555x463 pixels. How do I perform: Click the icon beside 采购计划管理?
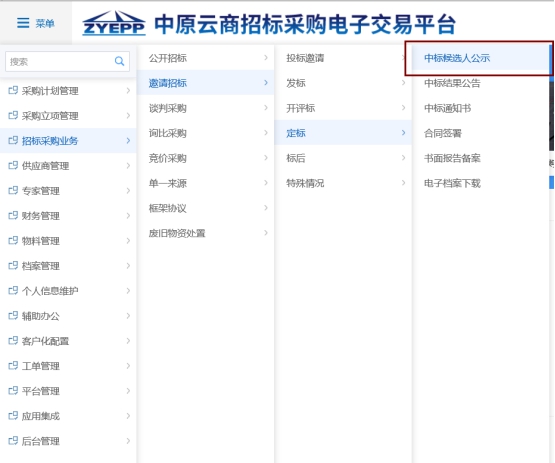pyautogui.click(x=13, y=91)
